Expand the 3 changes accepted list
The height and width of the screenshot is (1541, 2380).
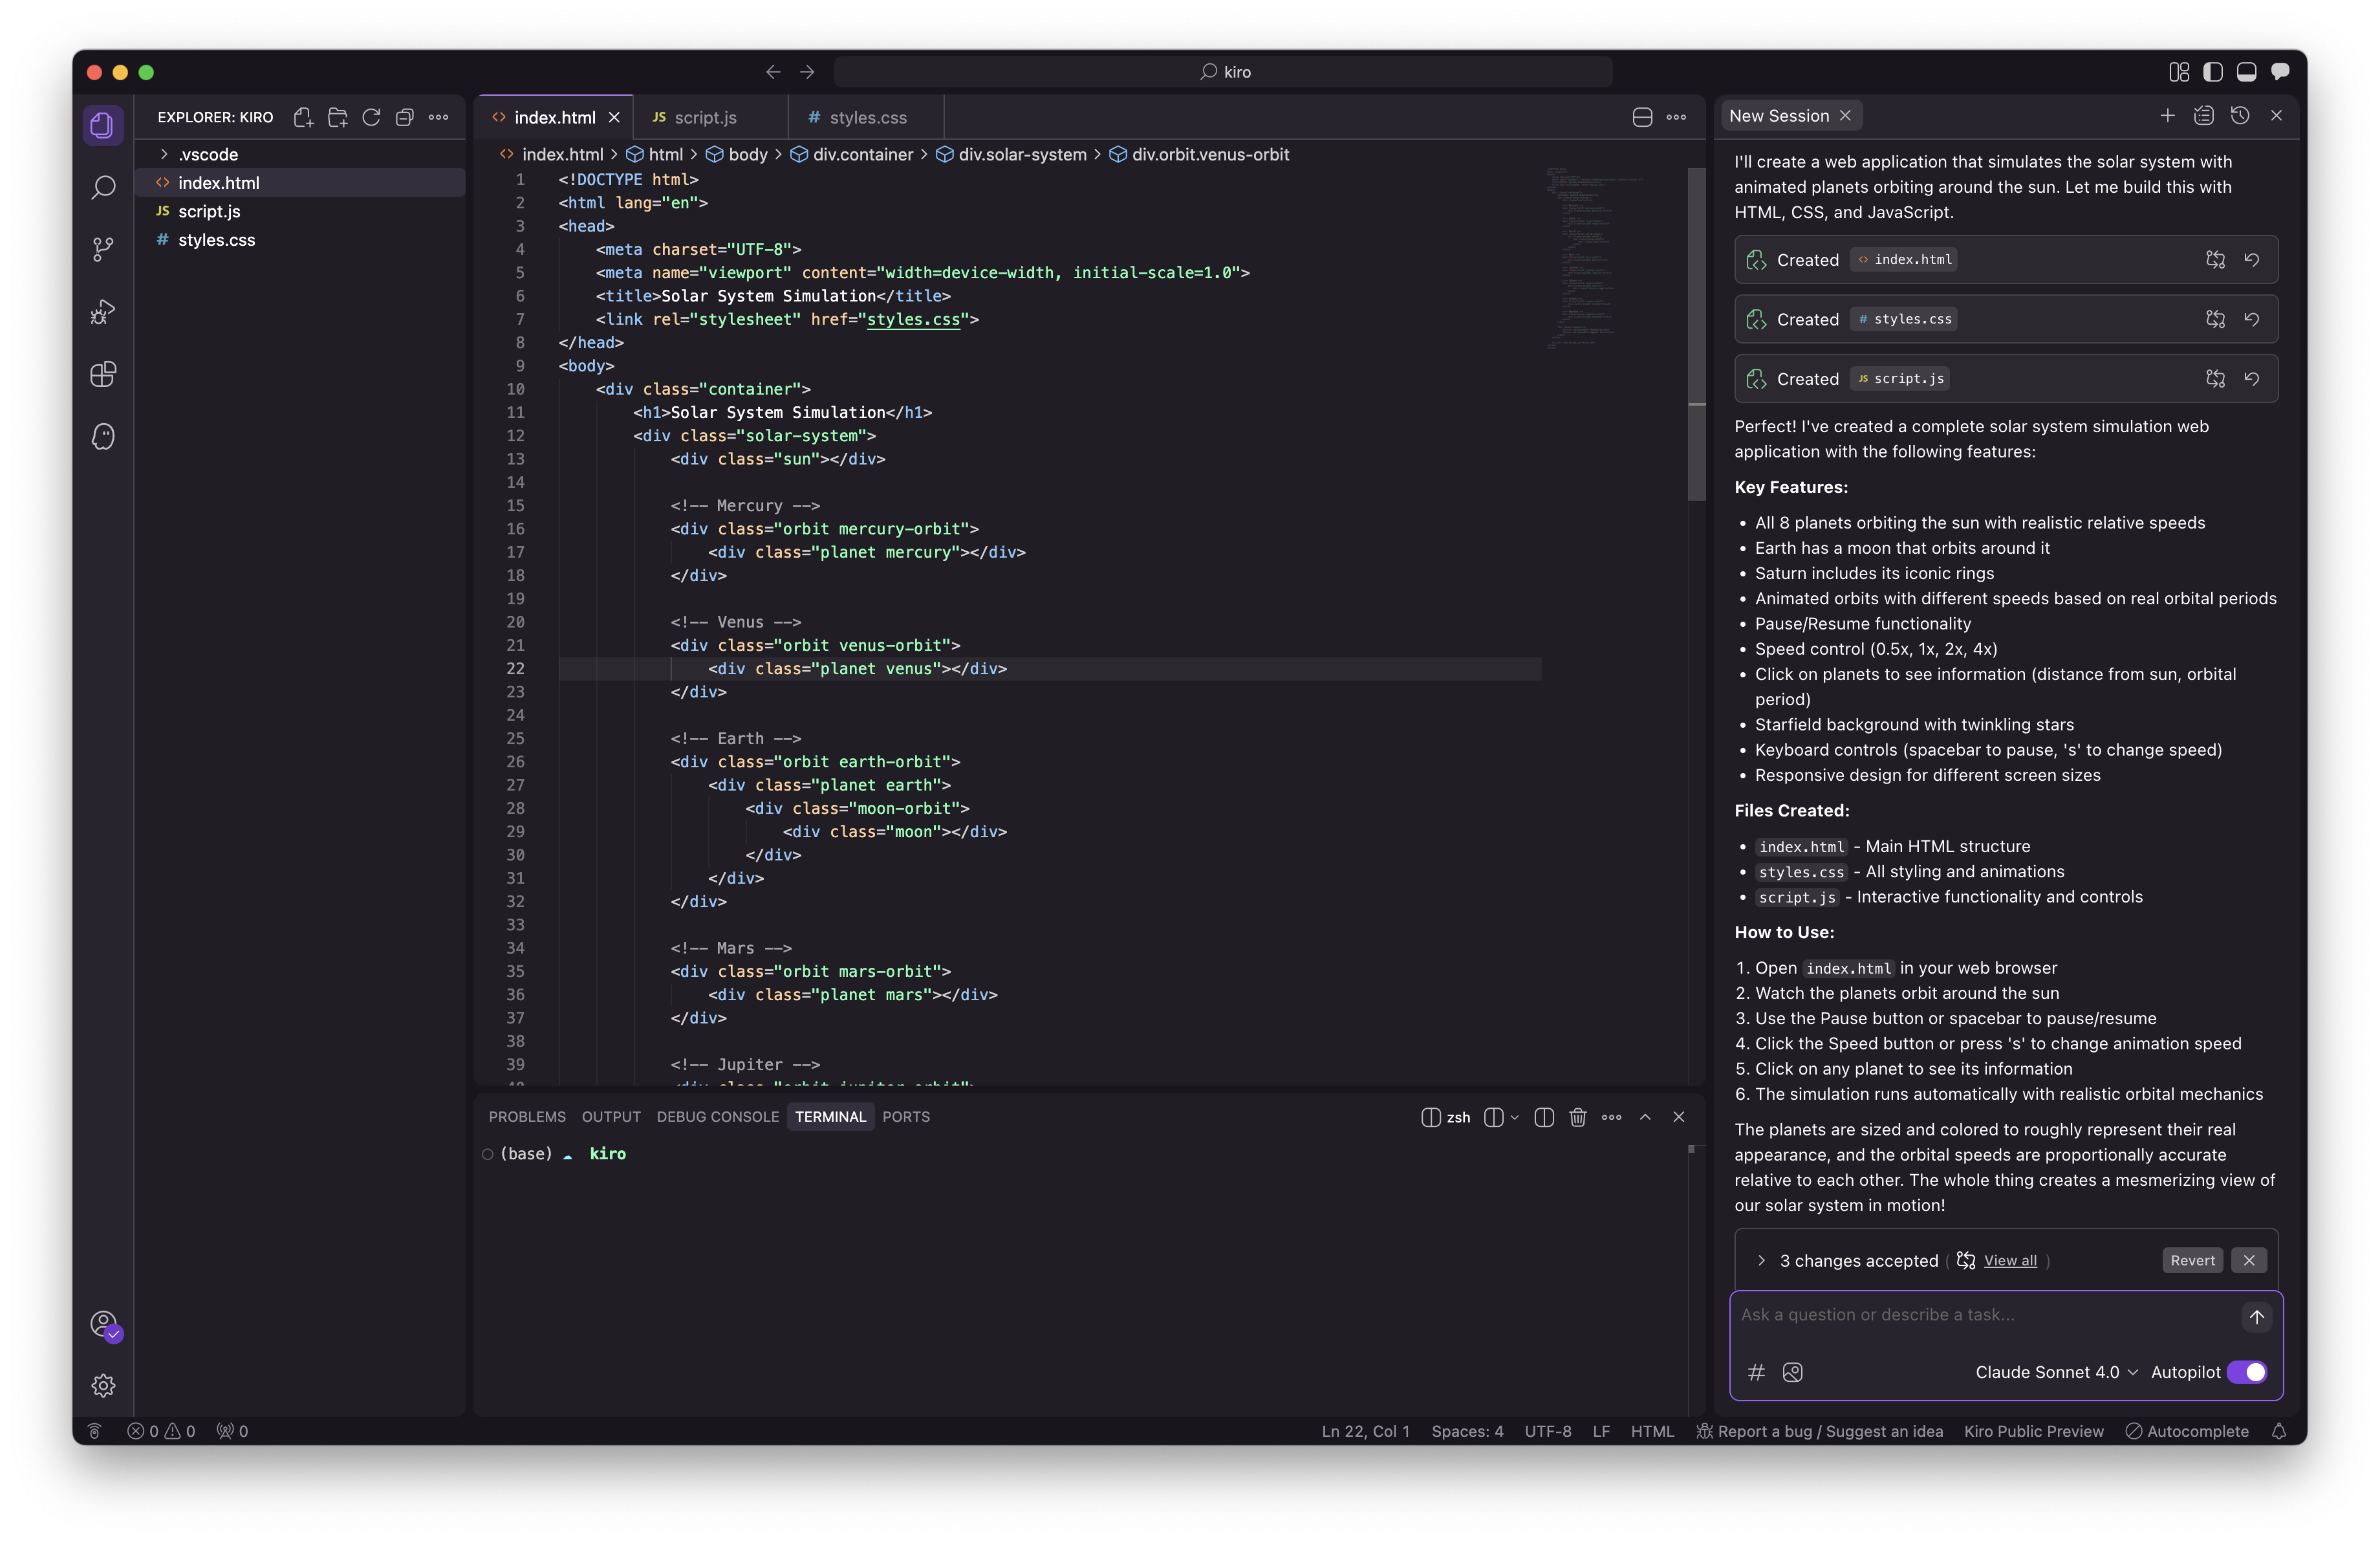pos(1761,1260)
